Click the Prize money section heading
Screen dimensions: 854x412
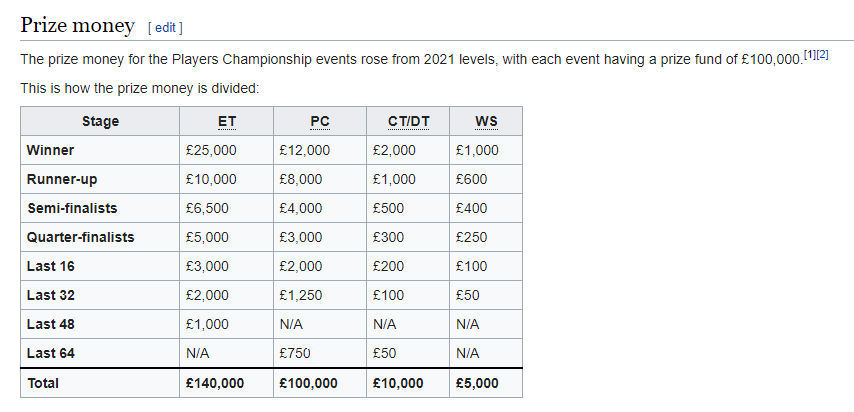[77, 26]
